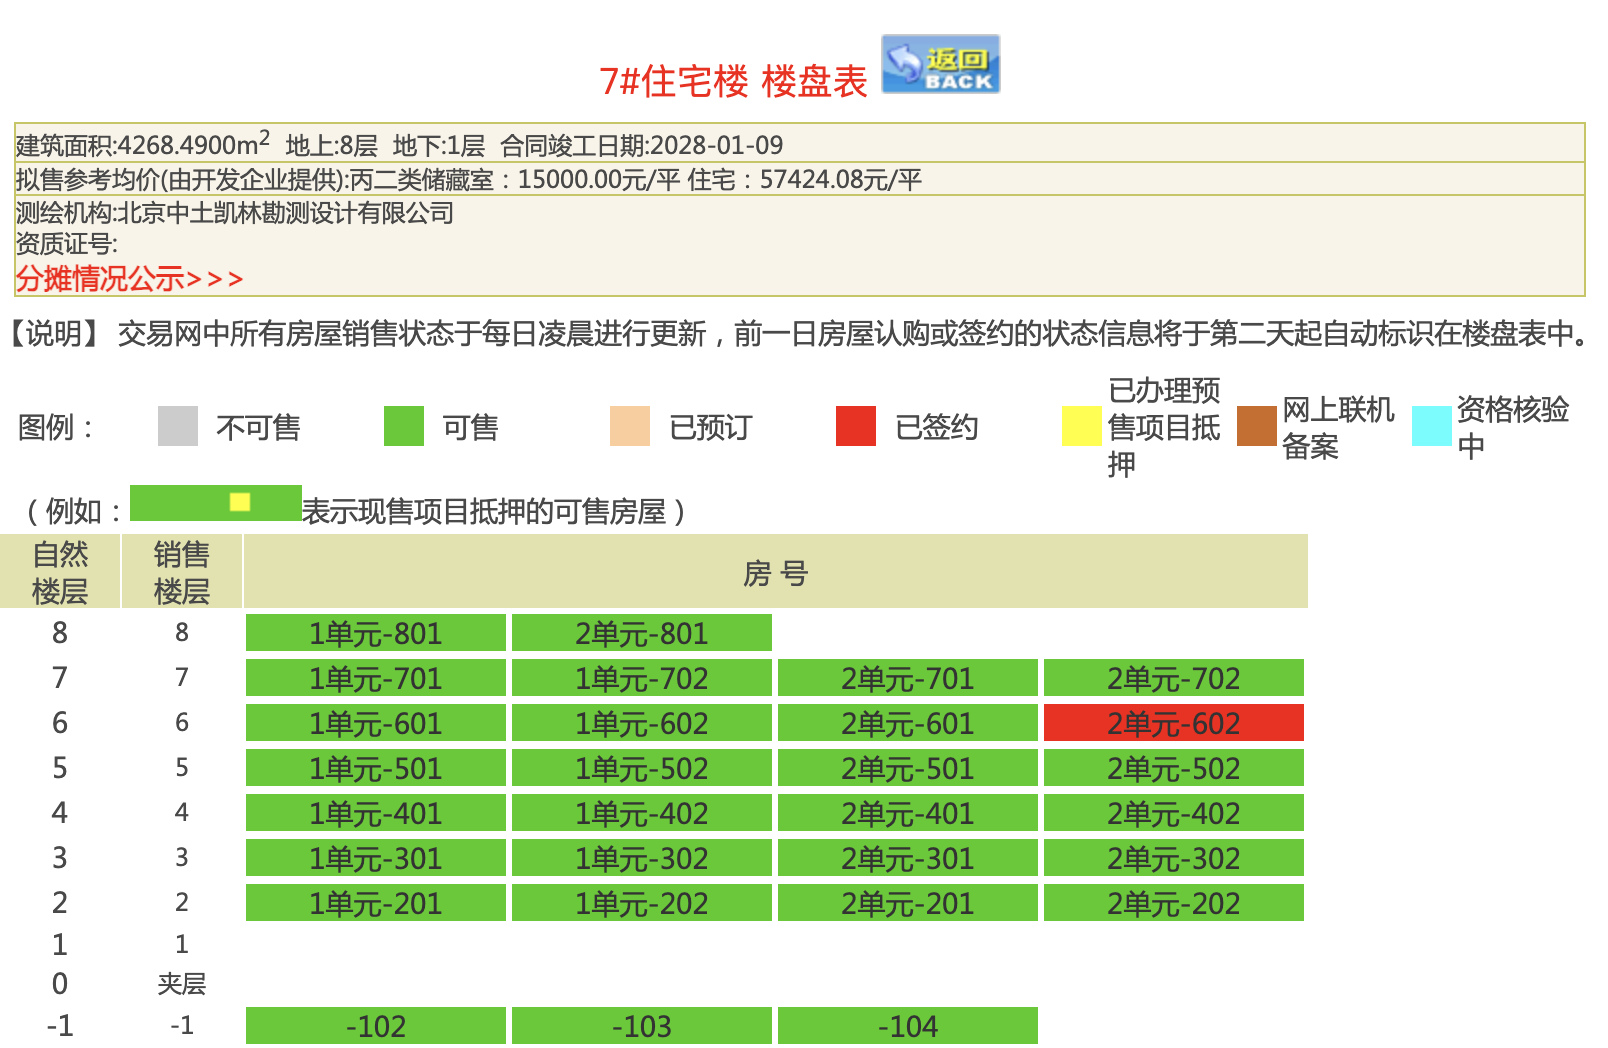Image resolution: width=1608 pixels, height=1048 pixels.
Task: View room 1单元-501
Action: tap(376, 768)
